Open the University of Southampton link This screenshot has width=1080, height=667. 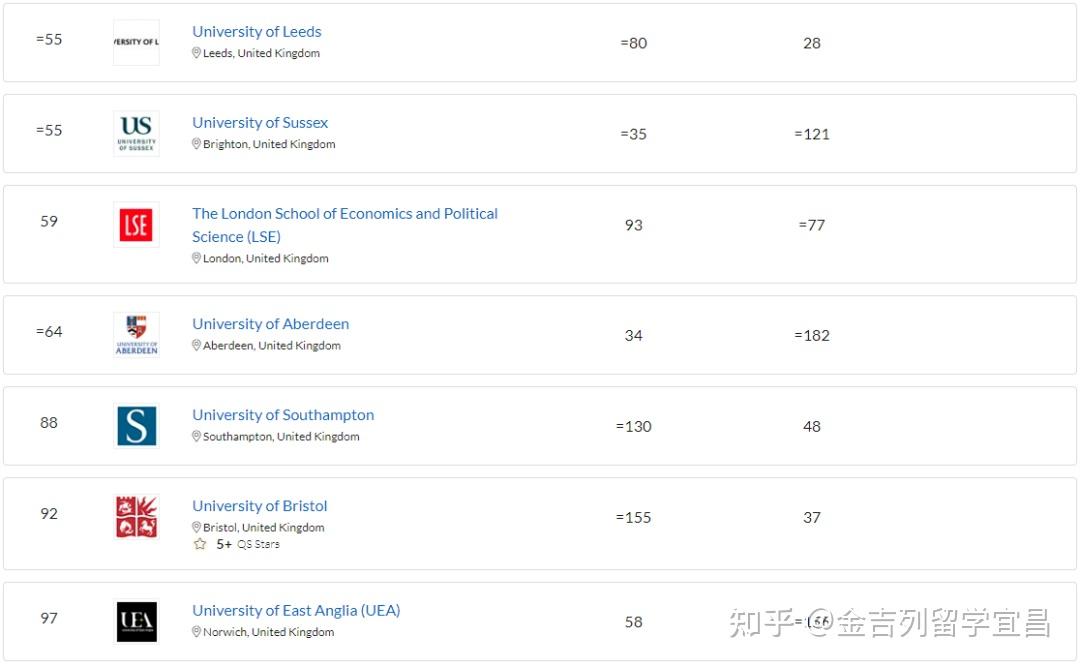[x=283, y=415]
